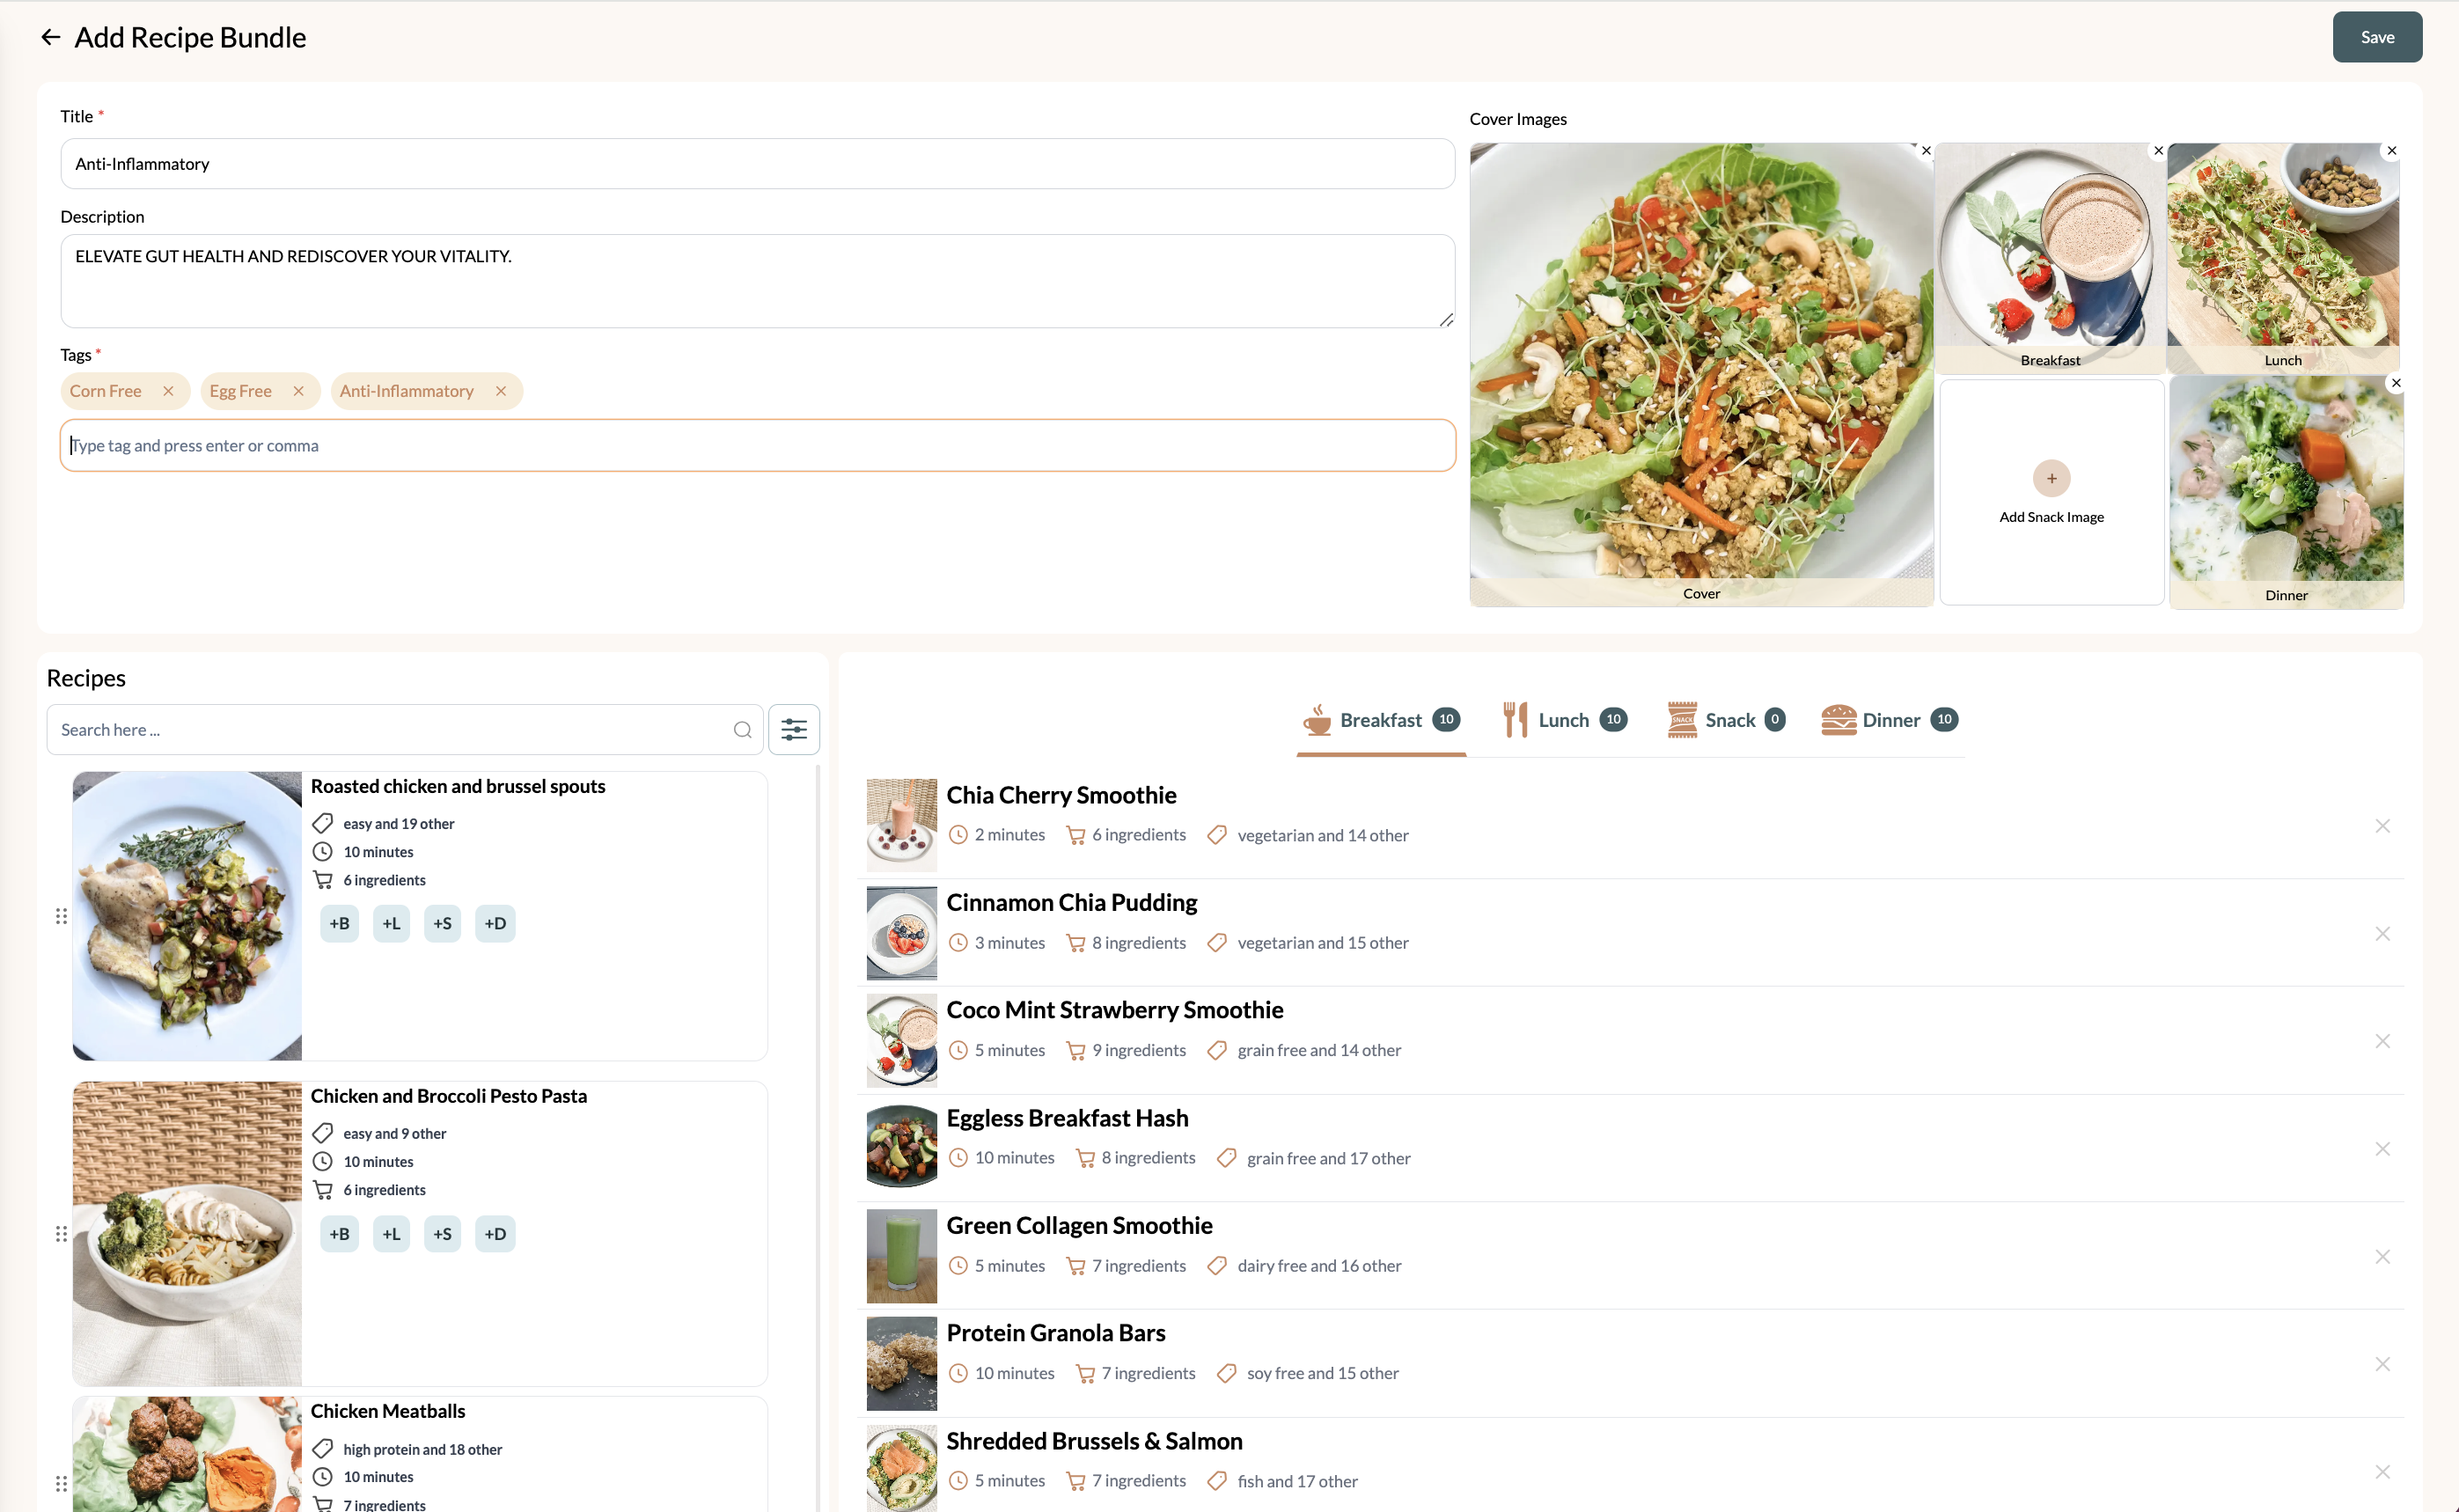Image resolution: width=2459 pixels, height=1512 pixels.
Task: Click the remove X icon on Corn Free tag
Action: coord(169,390)
